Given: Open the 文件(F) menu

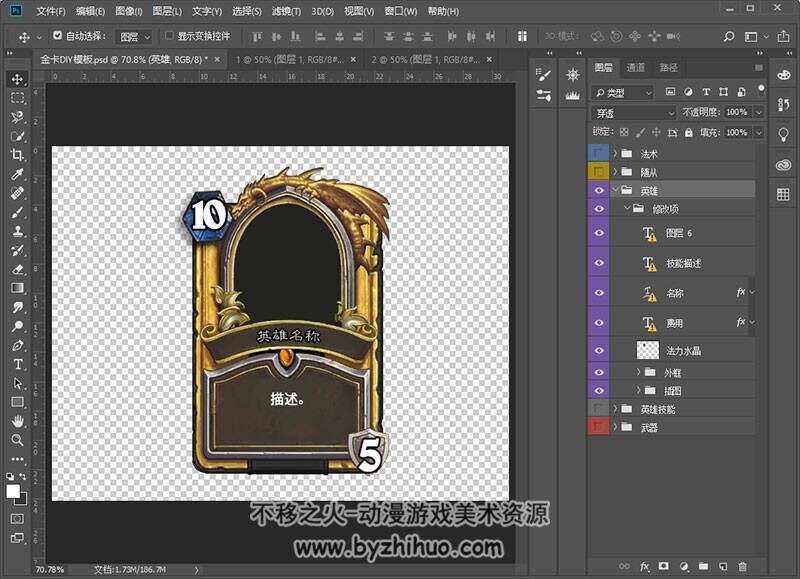Looking at the screenshot, I should [x=51, y=11].
